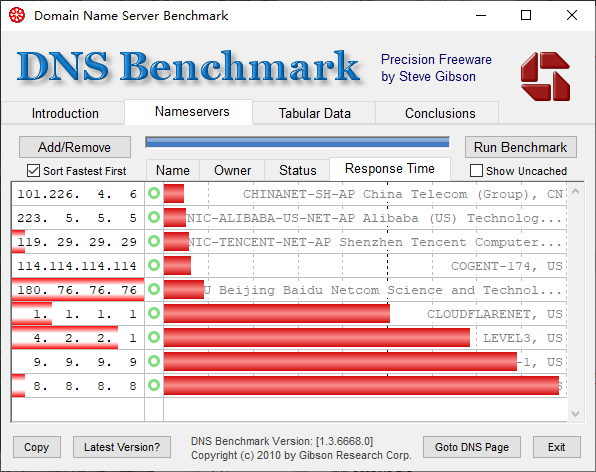Click green status circle for 101.226.4.6

coord(154,193)
